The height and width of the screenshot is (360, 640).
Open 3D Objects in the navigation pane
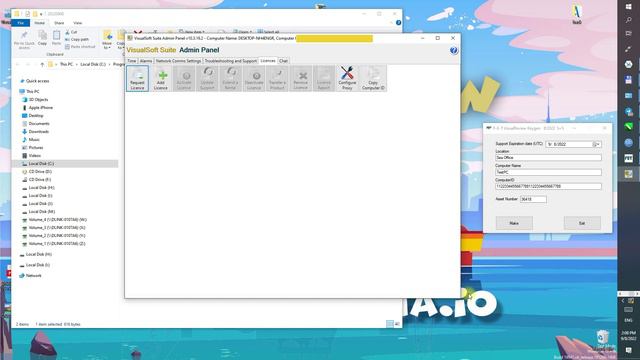pos(38,100)
